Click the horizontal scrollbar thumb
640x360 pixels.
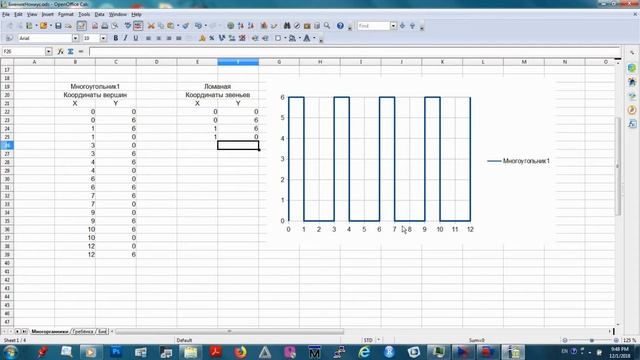[229, 331]
